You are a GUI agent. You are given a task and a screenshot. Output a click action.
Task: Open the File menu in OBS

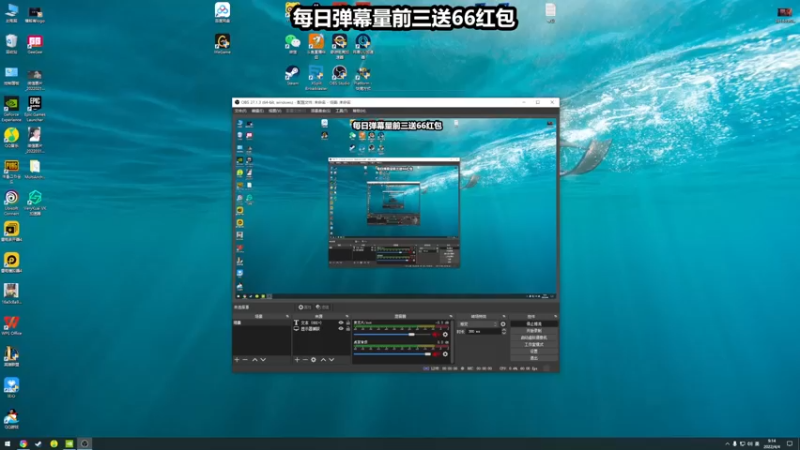(241, 111)
